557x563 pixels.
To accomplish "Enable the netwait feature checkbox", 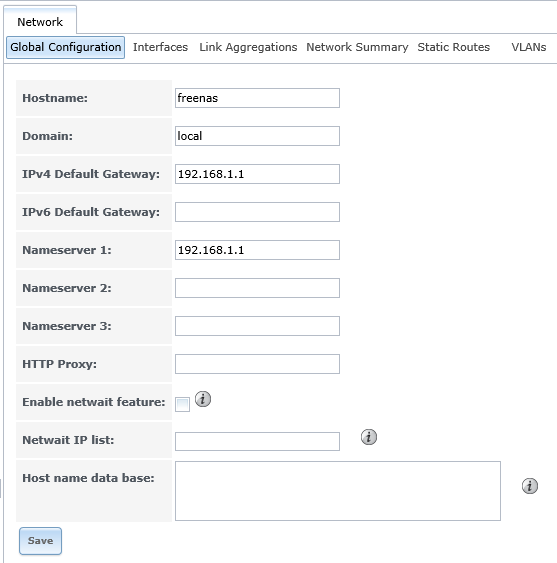I will tap(182, 405).
